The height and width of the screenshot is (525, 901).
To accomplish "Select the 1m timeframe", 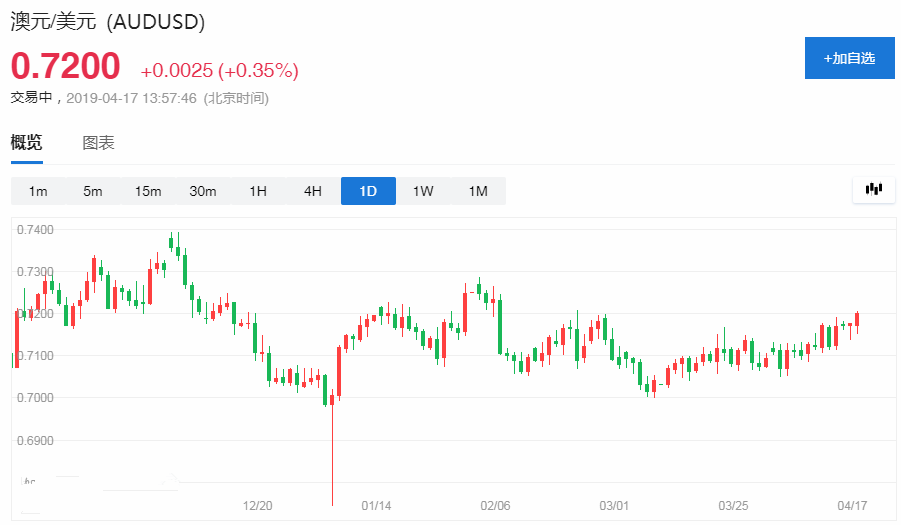I will coord(38,191).
